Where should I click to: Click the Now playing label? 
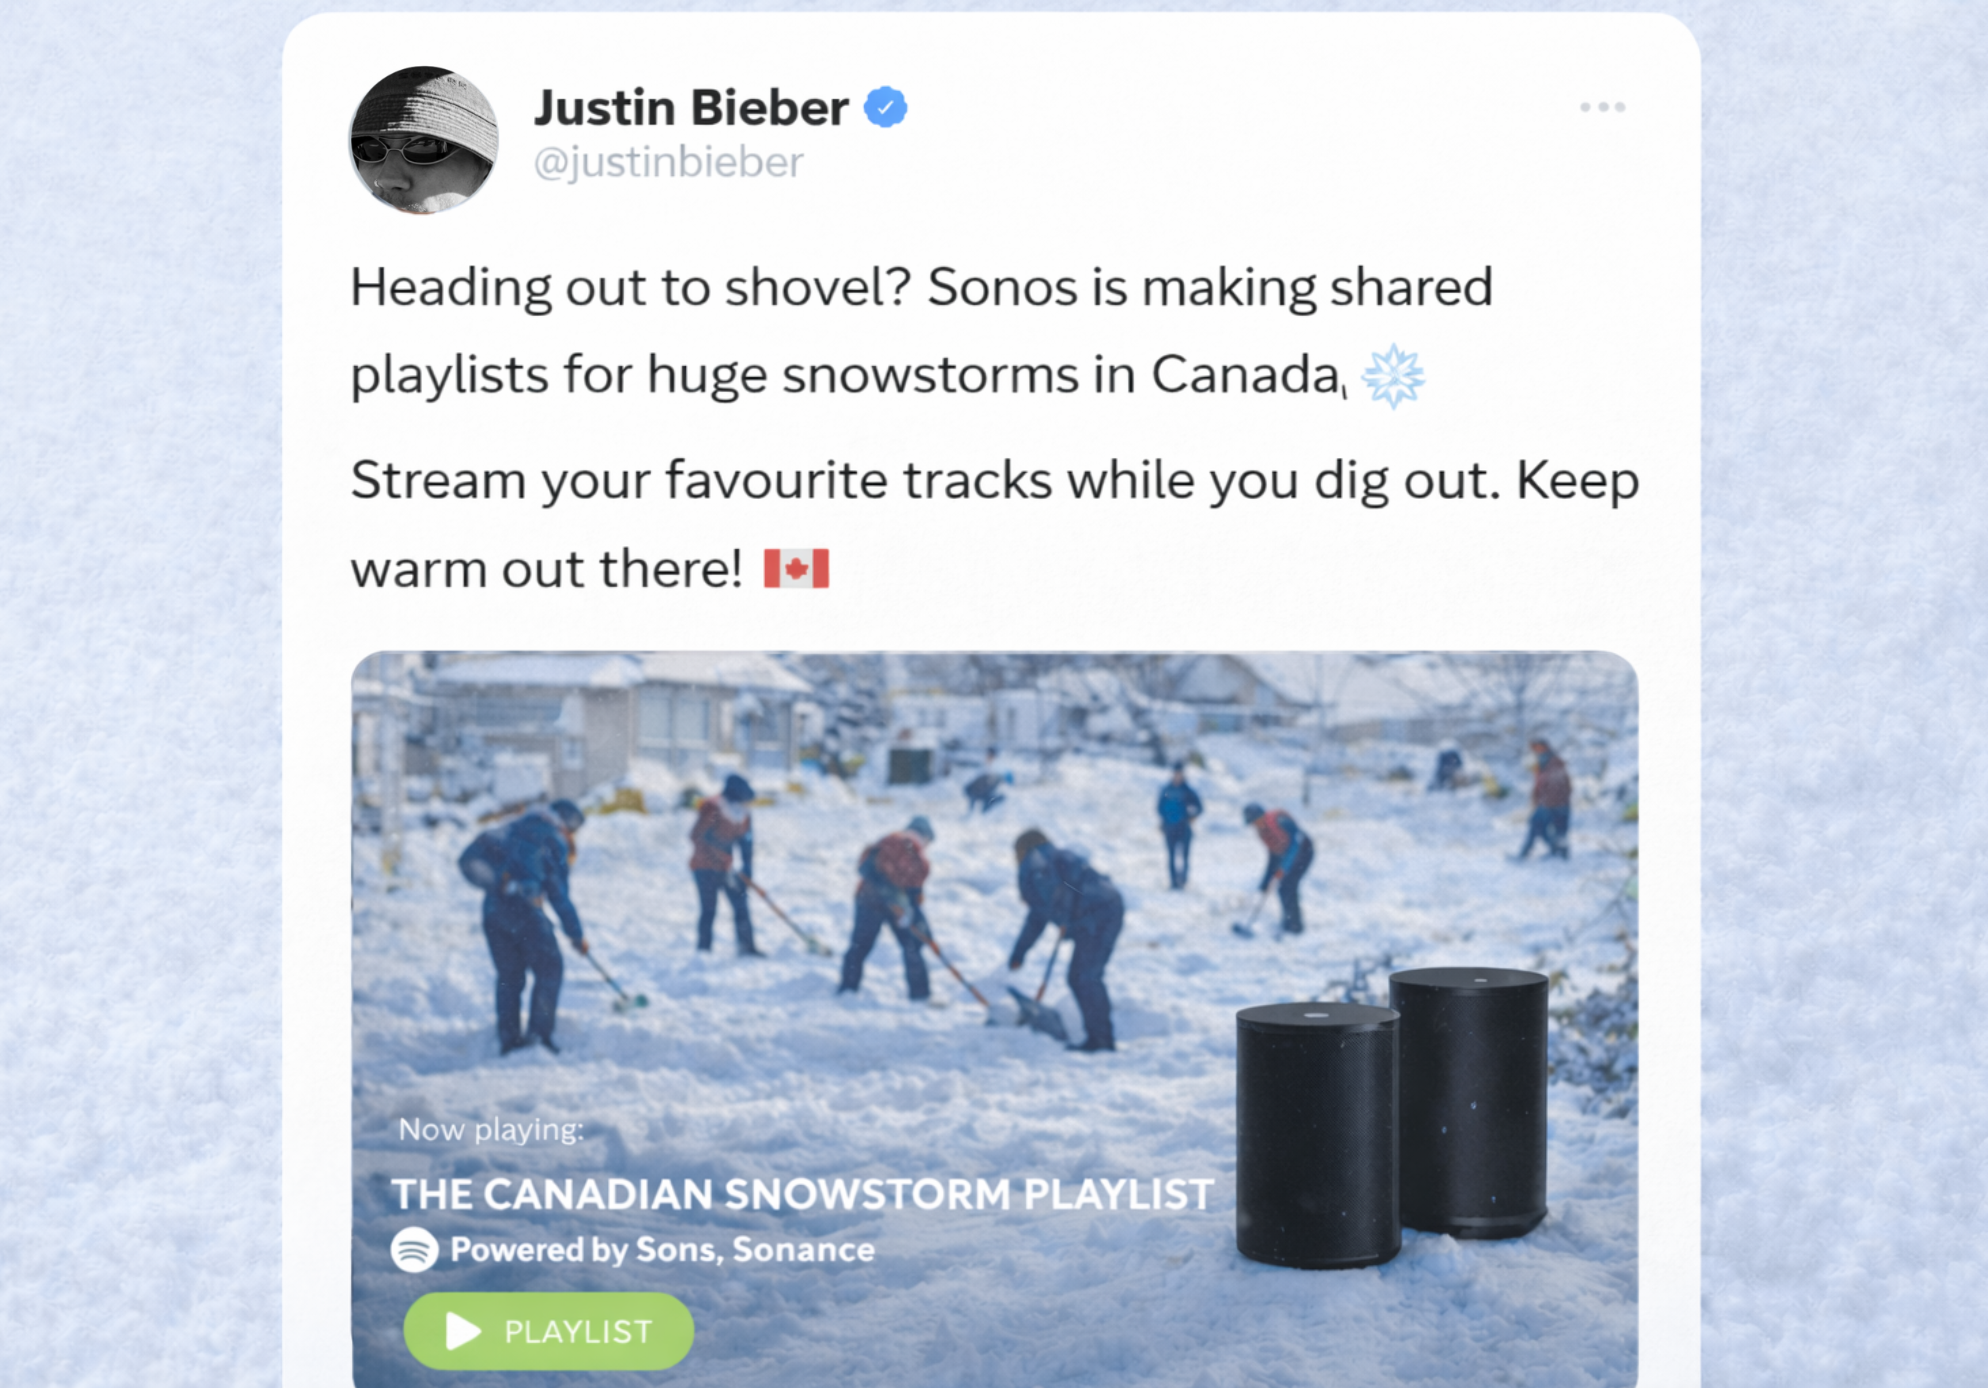tap(491, 1130)
